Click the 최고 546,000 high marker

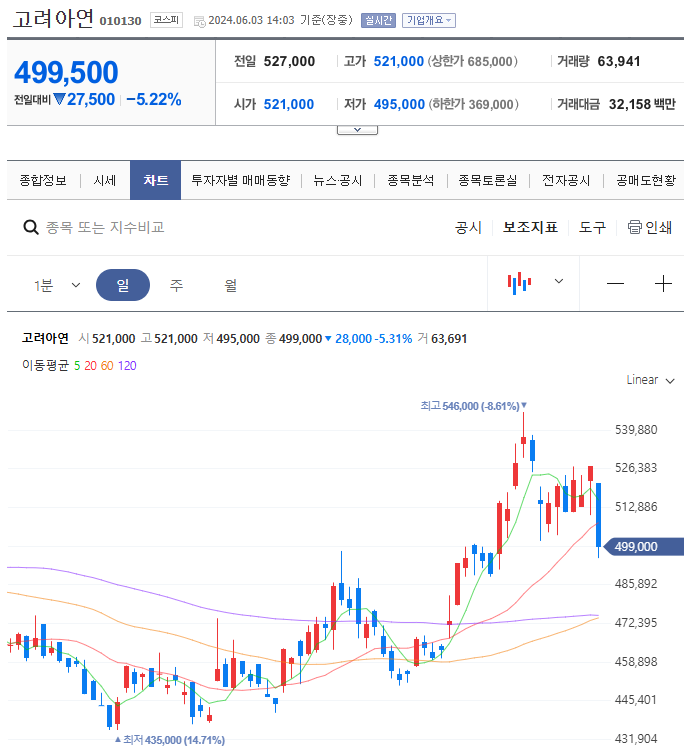click(x=473, y=406)
